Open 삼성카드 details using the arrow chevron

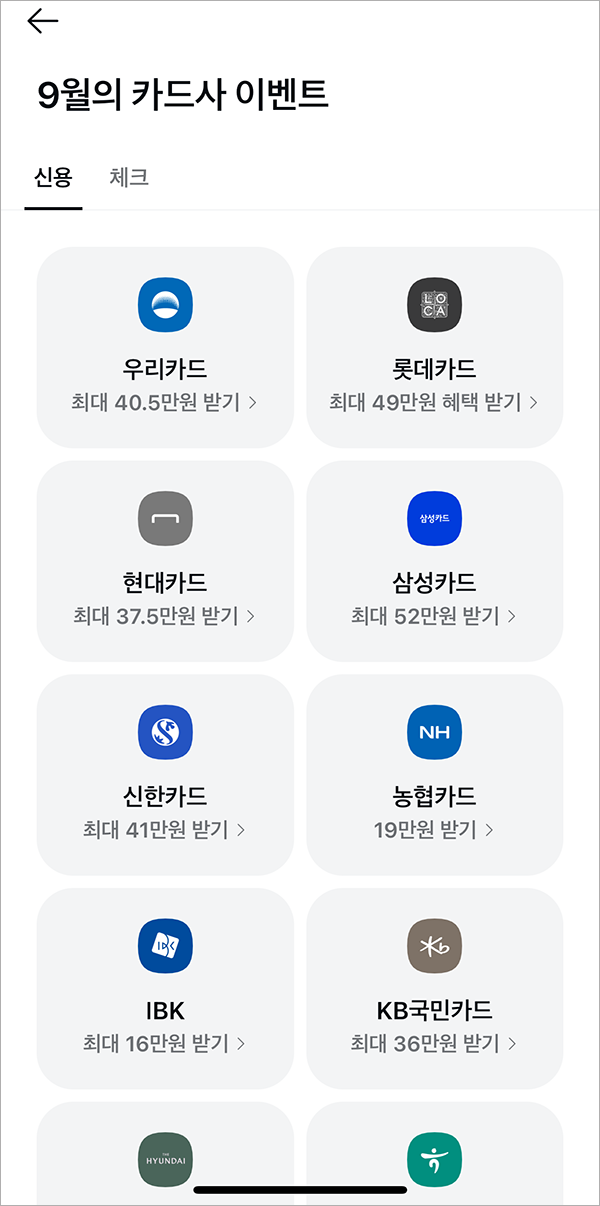(x=511, y=616)
